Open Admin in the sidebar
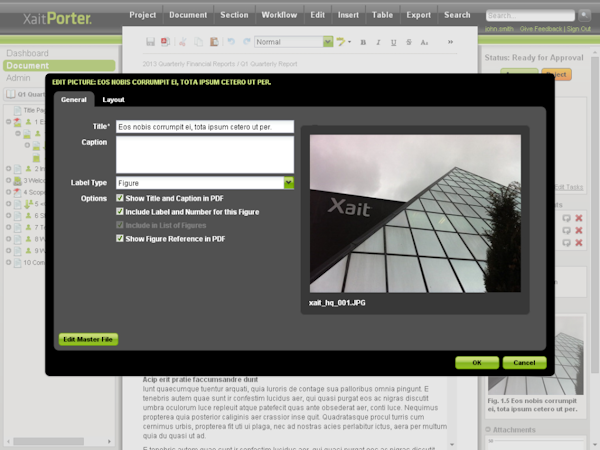 (x=18, y=78)
